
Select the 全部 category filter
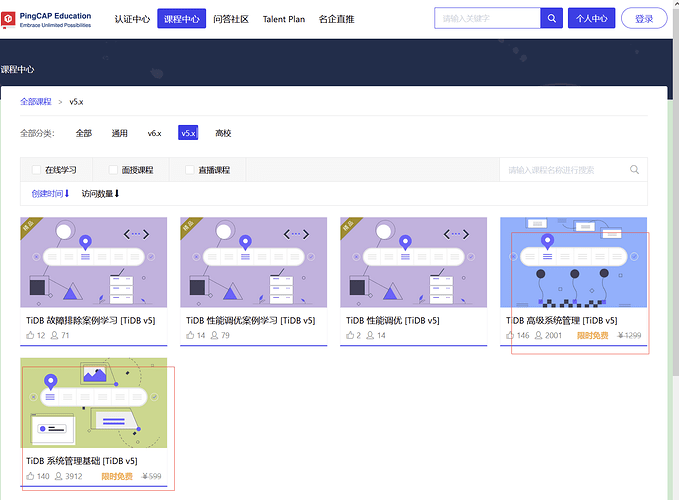pos(84,133)
